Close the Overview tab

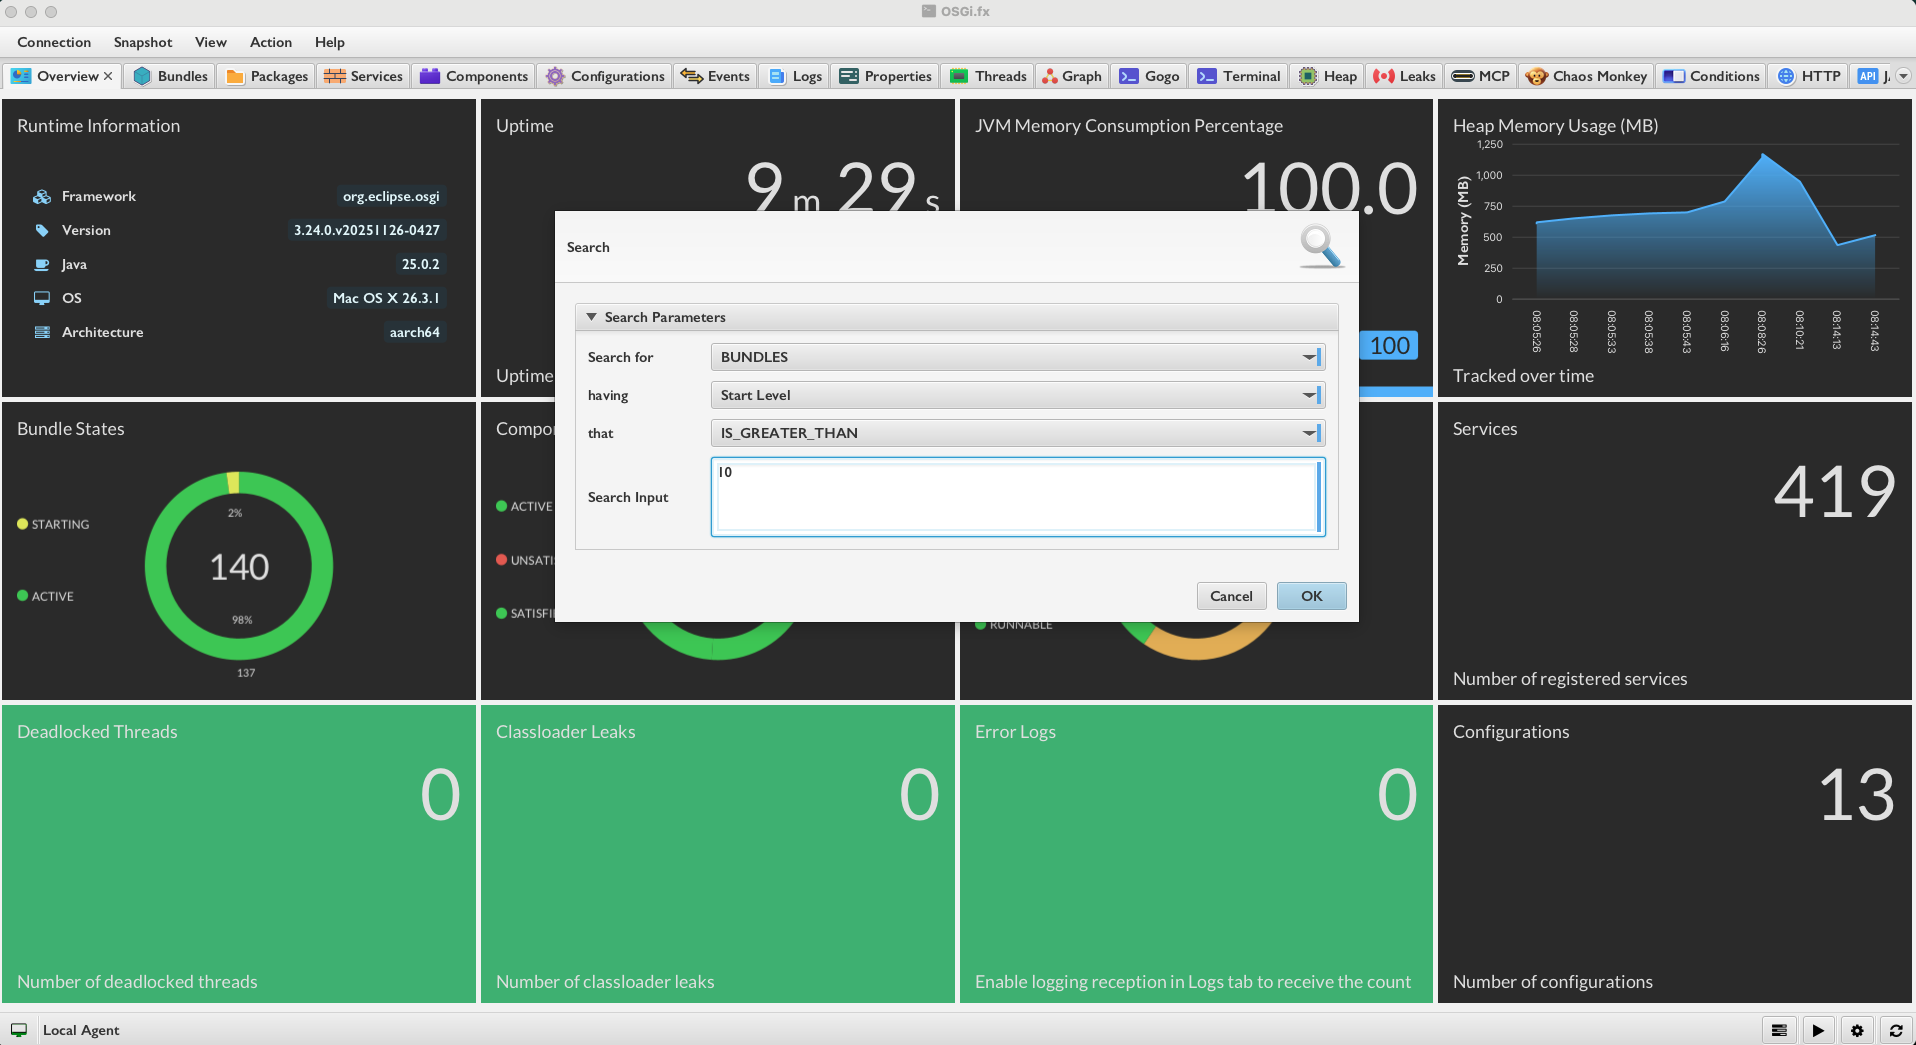[108, 76]
